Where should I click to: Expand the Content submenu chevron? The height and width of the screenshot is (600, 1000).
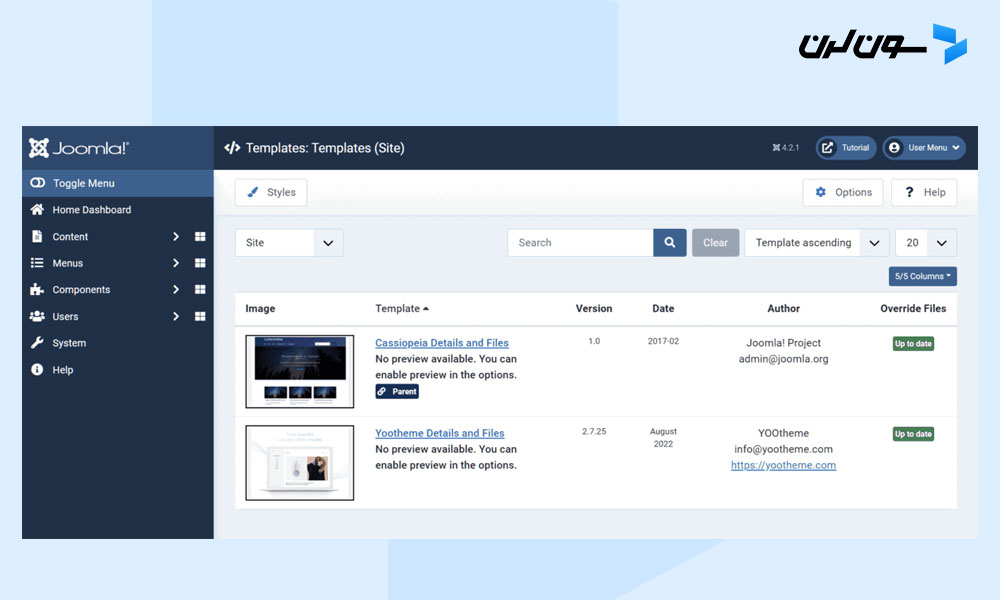175,237
